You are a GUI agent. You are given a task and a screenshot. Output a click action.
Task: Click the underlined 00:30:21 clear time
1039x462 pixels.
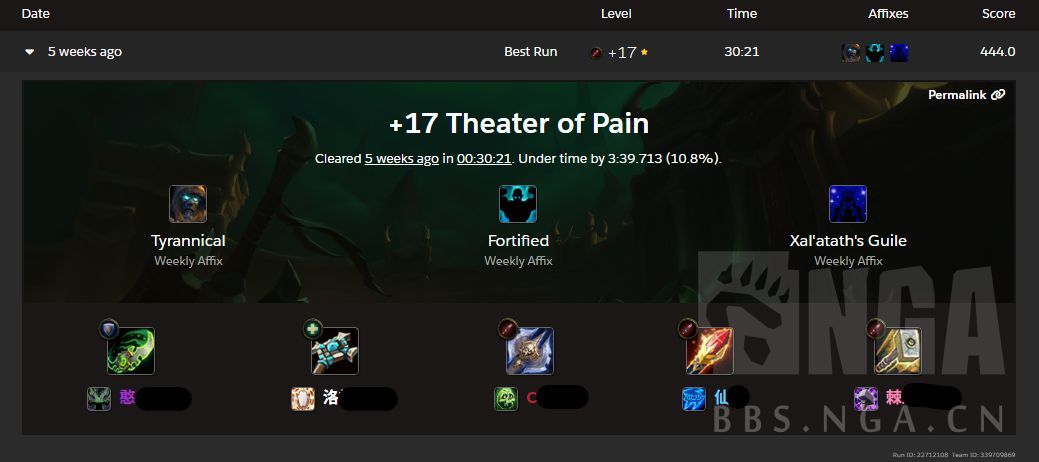tap(484, 159)
